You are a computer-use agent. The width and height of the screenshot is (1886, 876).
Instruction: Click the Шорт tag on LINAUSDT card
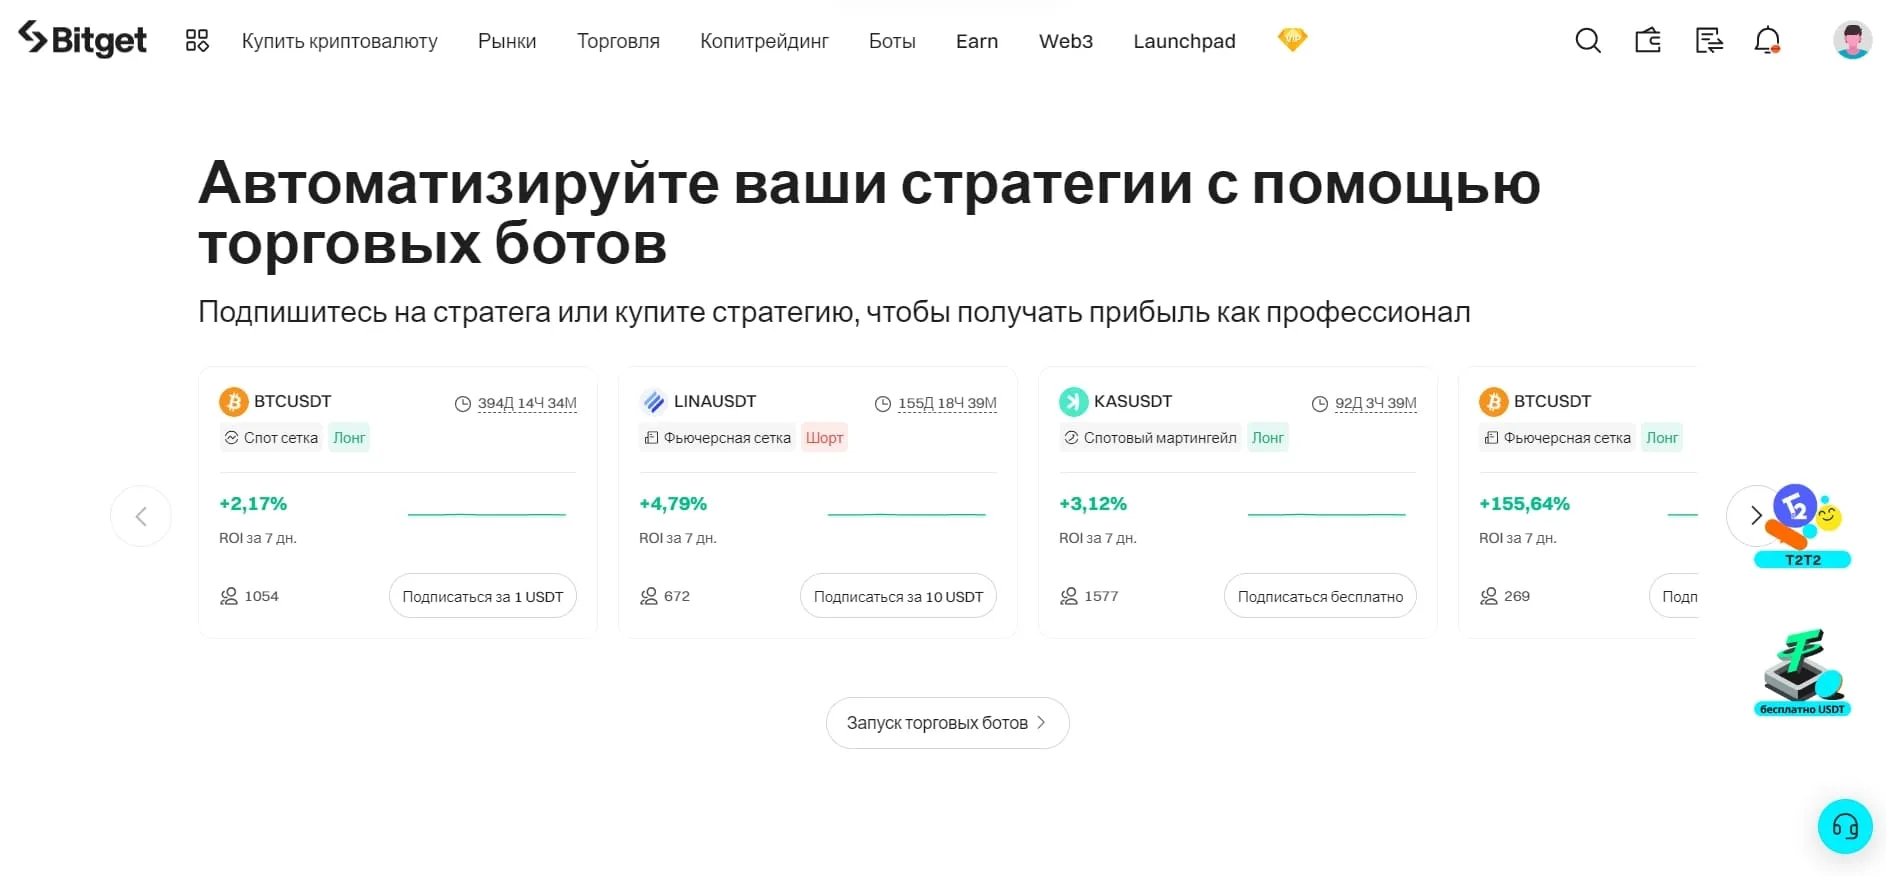pos(825,438)
